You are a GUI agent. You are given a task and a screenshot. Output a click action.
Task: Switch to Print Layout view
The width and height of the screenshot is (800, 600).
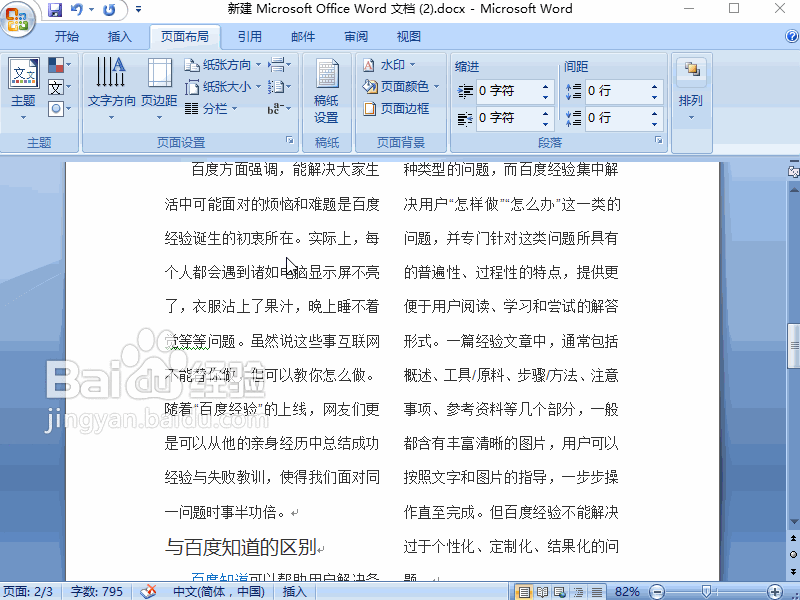[524, 592]
